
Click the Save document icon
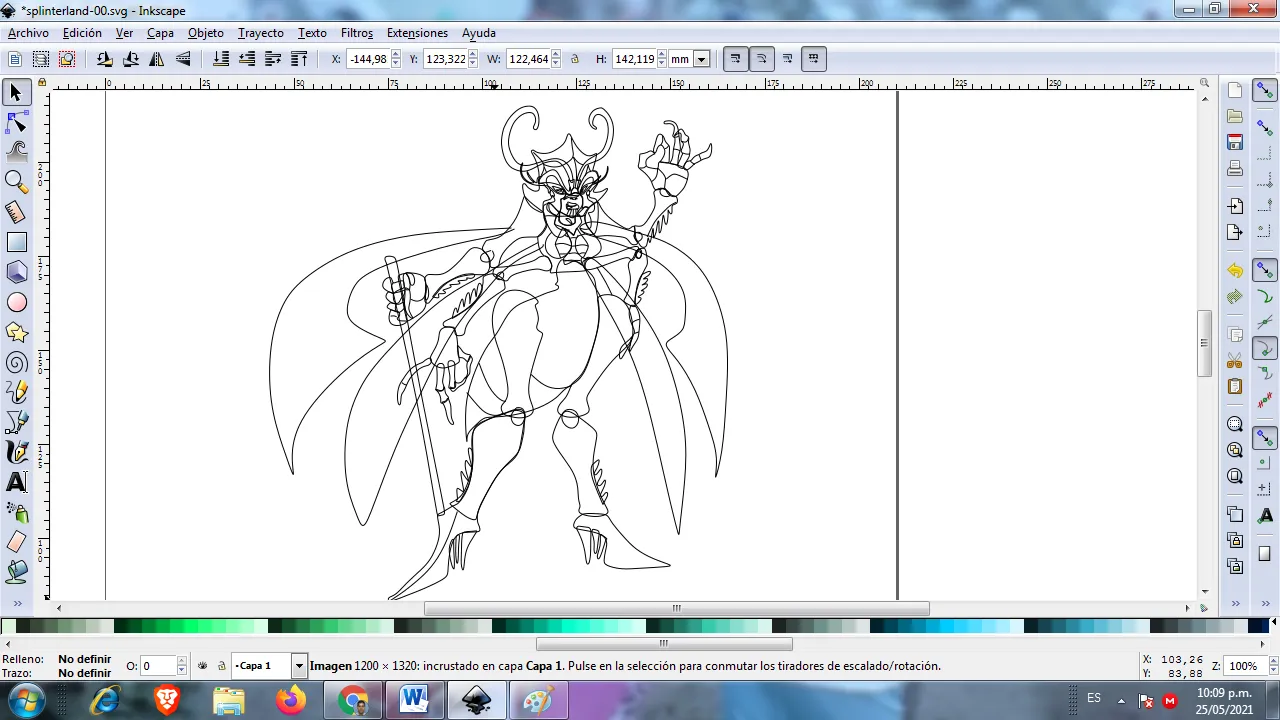[1235, 142]
